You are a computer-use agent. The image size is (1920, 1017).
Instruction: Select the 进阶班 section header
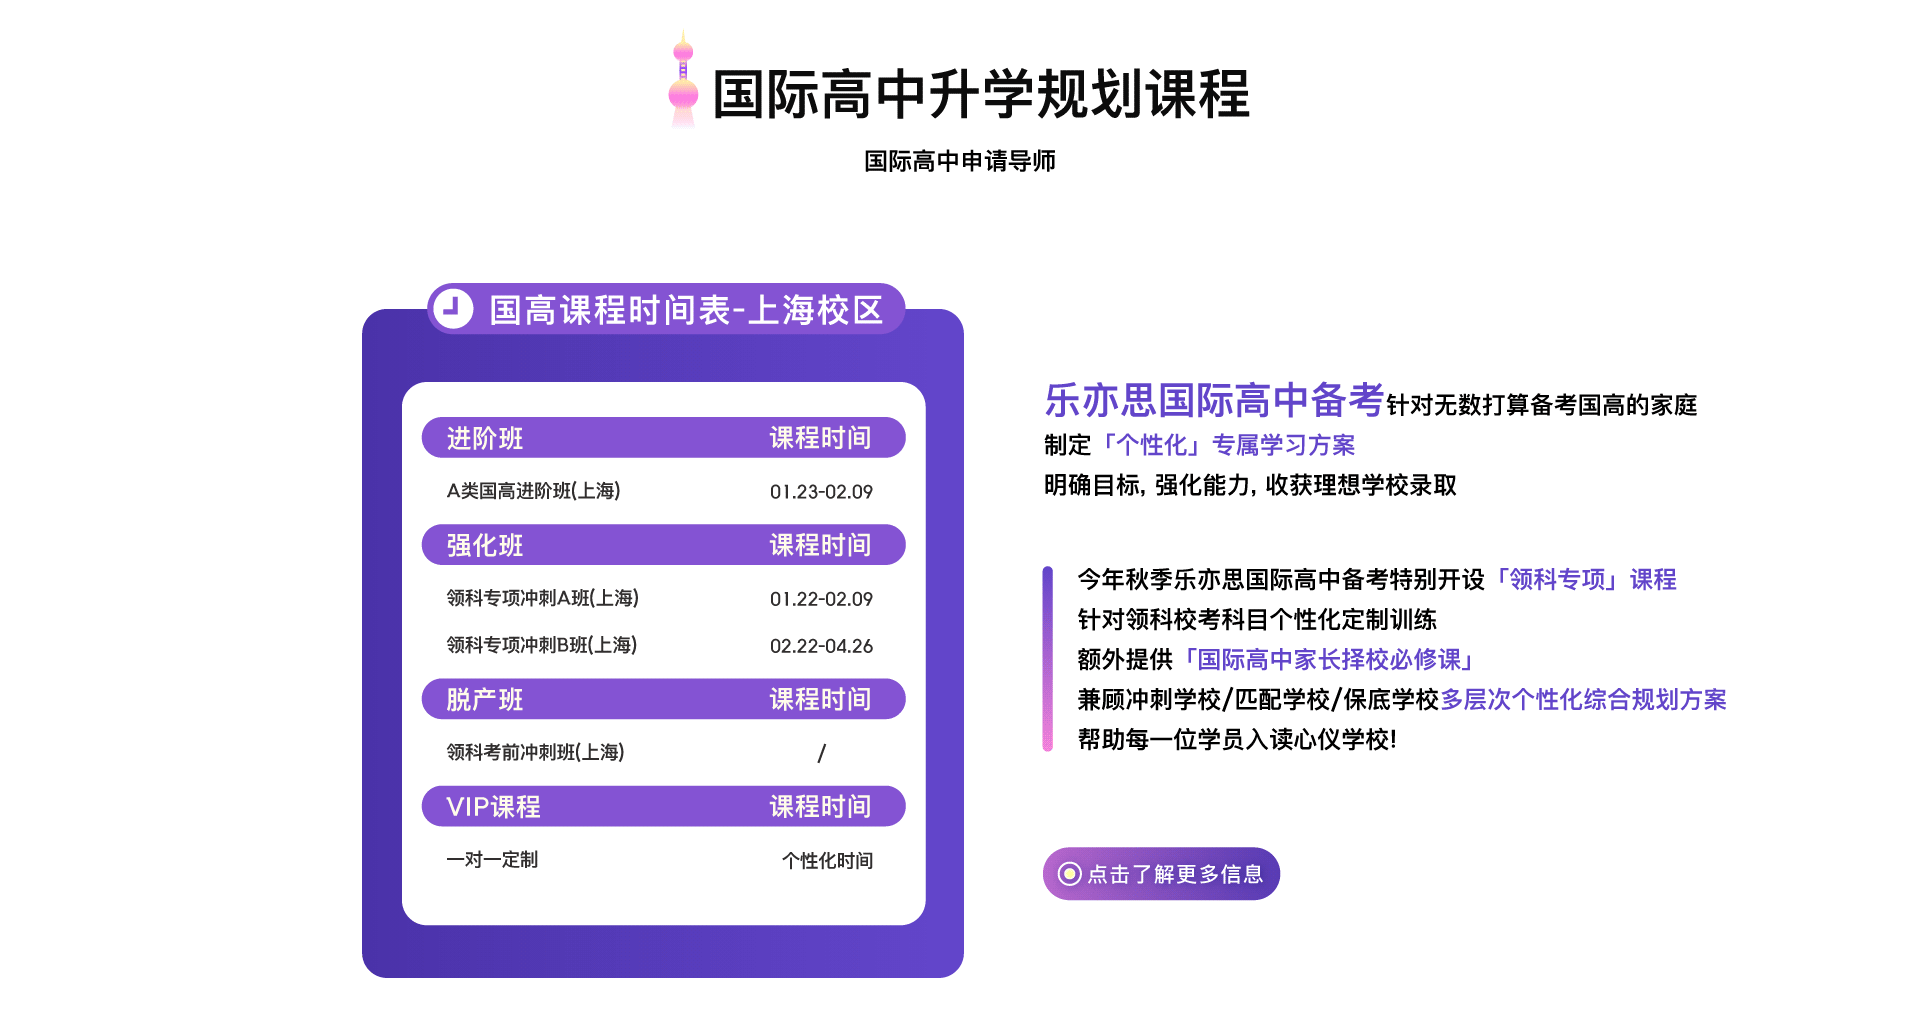click(x=664, y=438)
